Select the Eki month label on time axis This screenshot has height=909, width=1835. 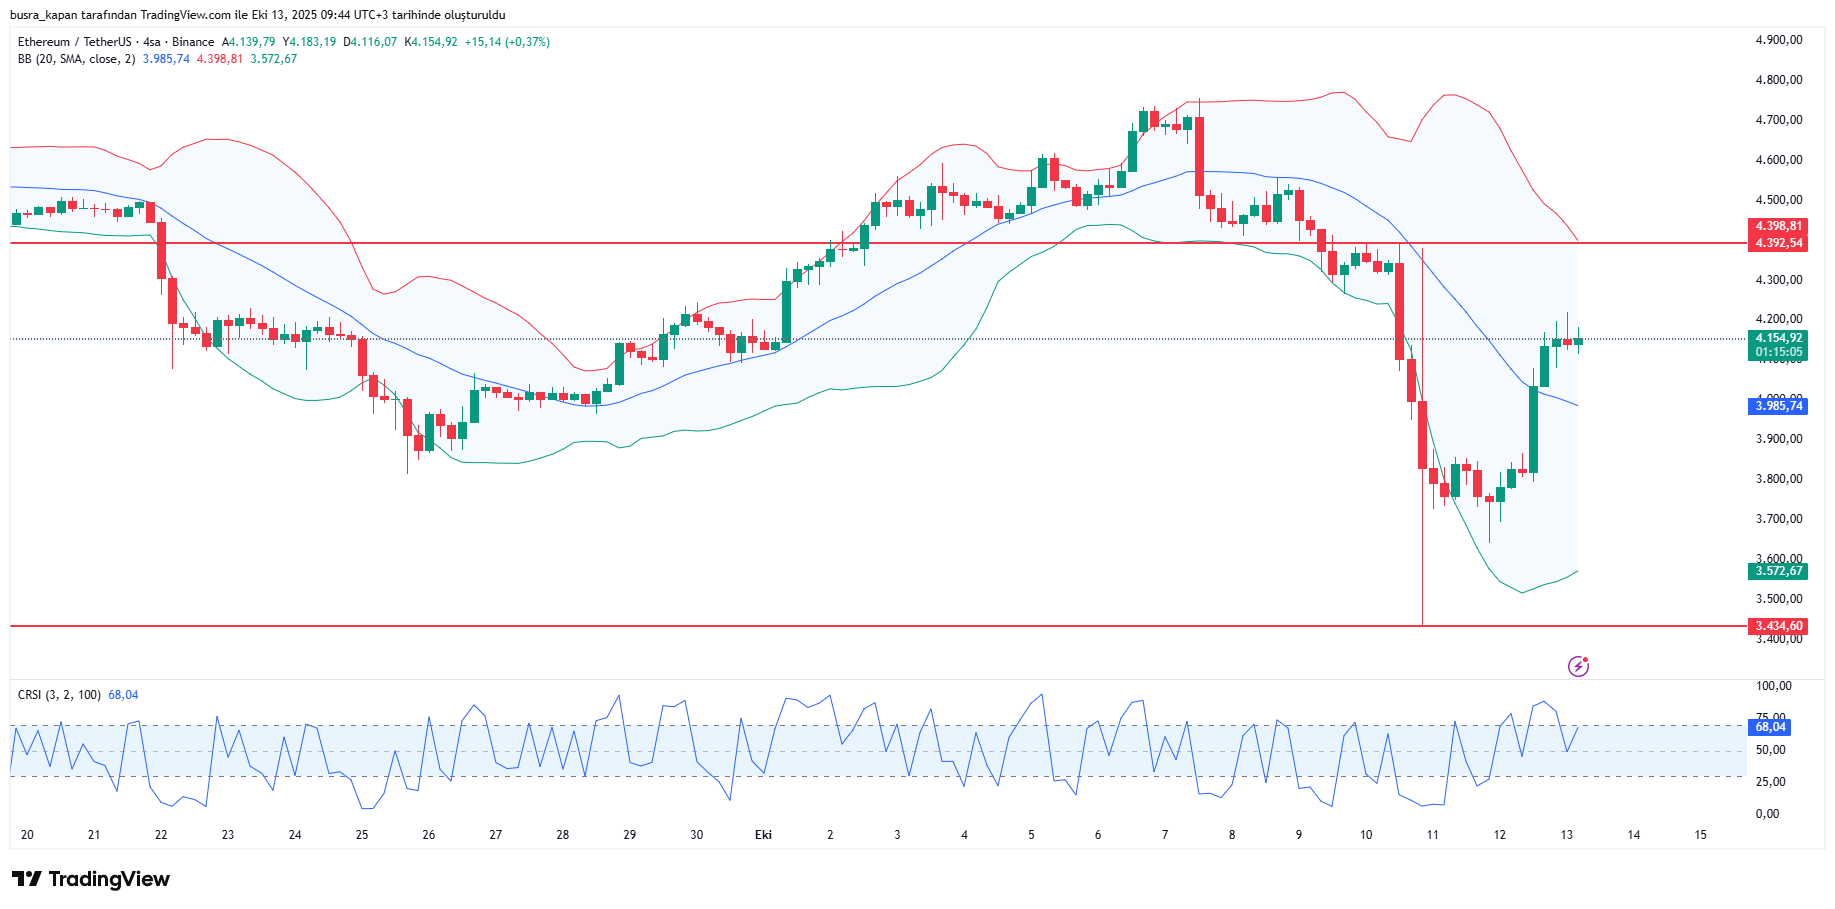click(x=763, y=835)
